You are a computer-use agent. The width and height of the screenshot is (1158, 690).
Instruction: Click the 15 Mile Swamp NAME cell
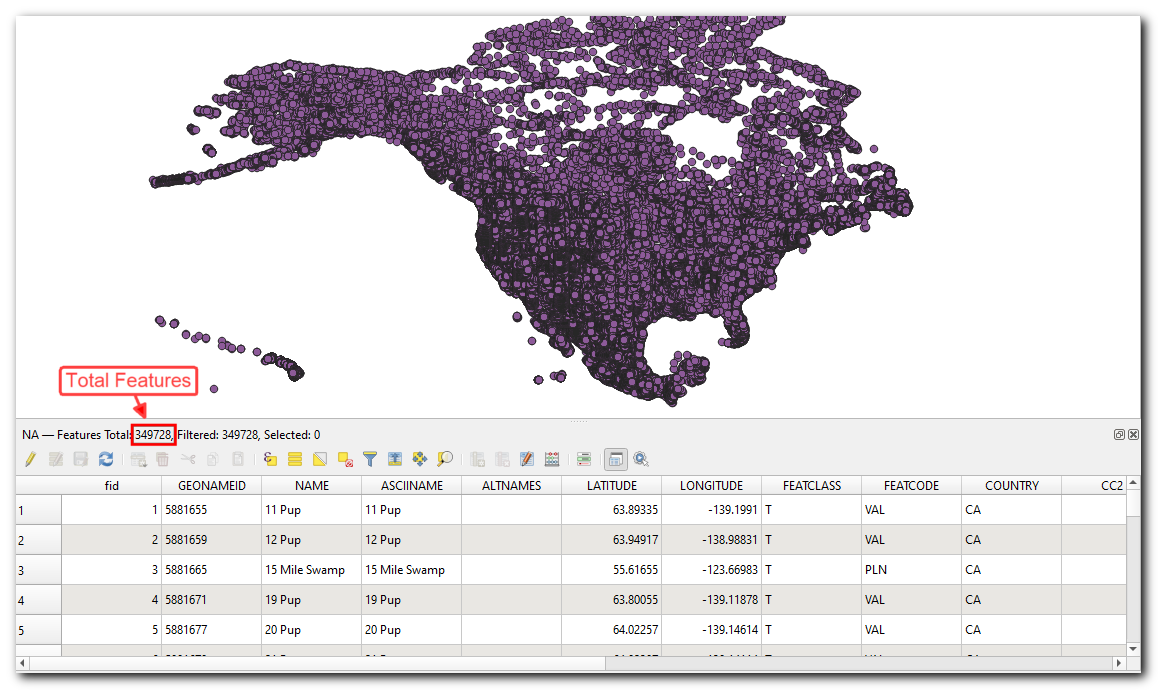point(311,570)
